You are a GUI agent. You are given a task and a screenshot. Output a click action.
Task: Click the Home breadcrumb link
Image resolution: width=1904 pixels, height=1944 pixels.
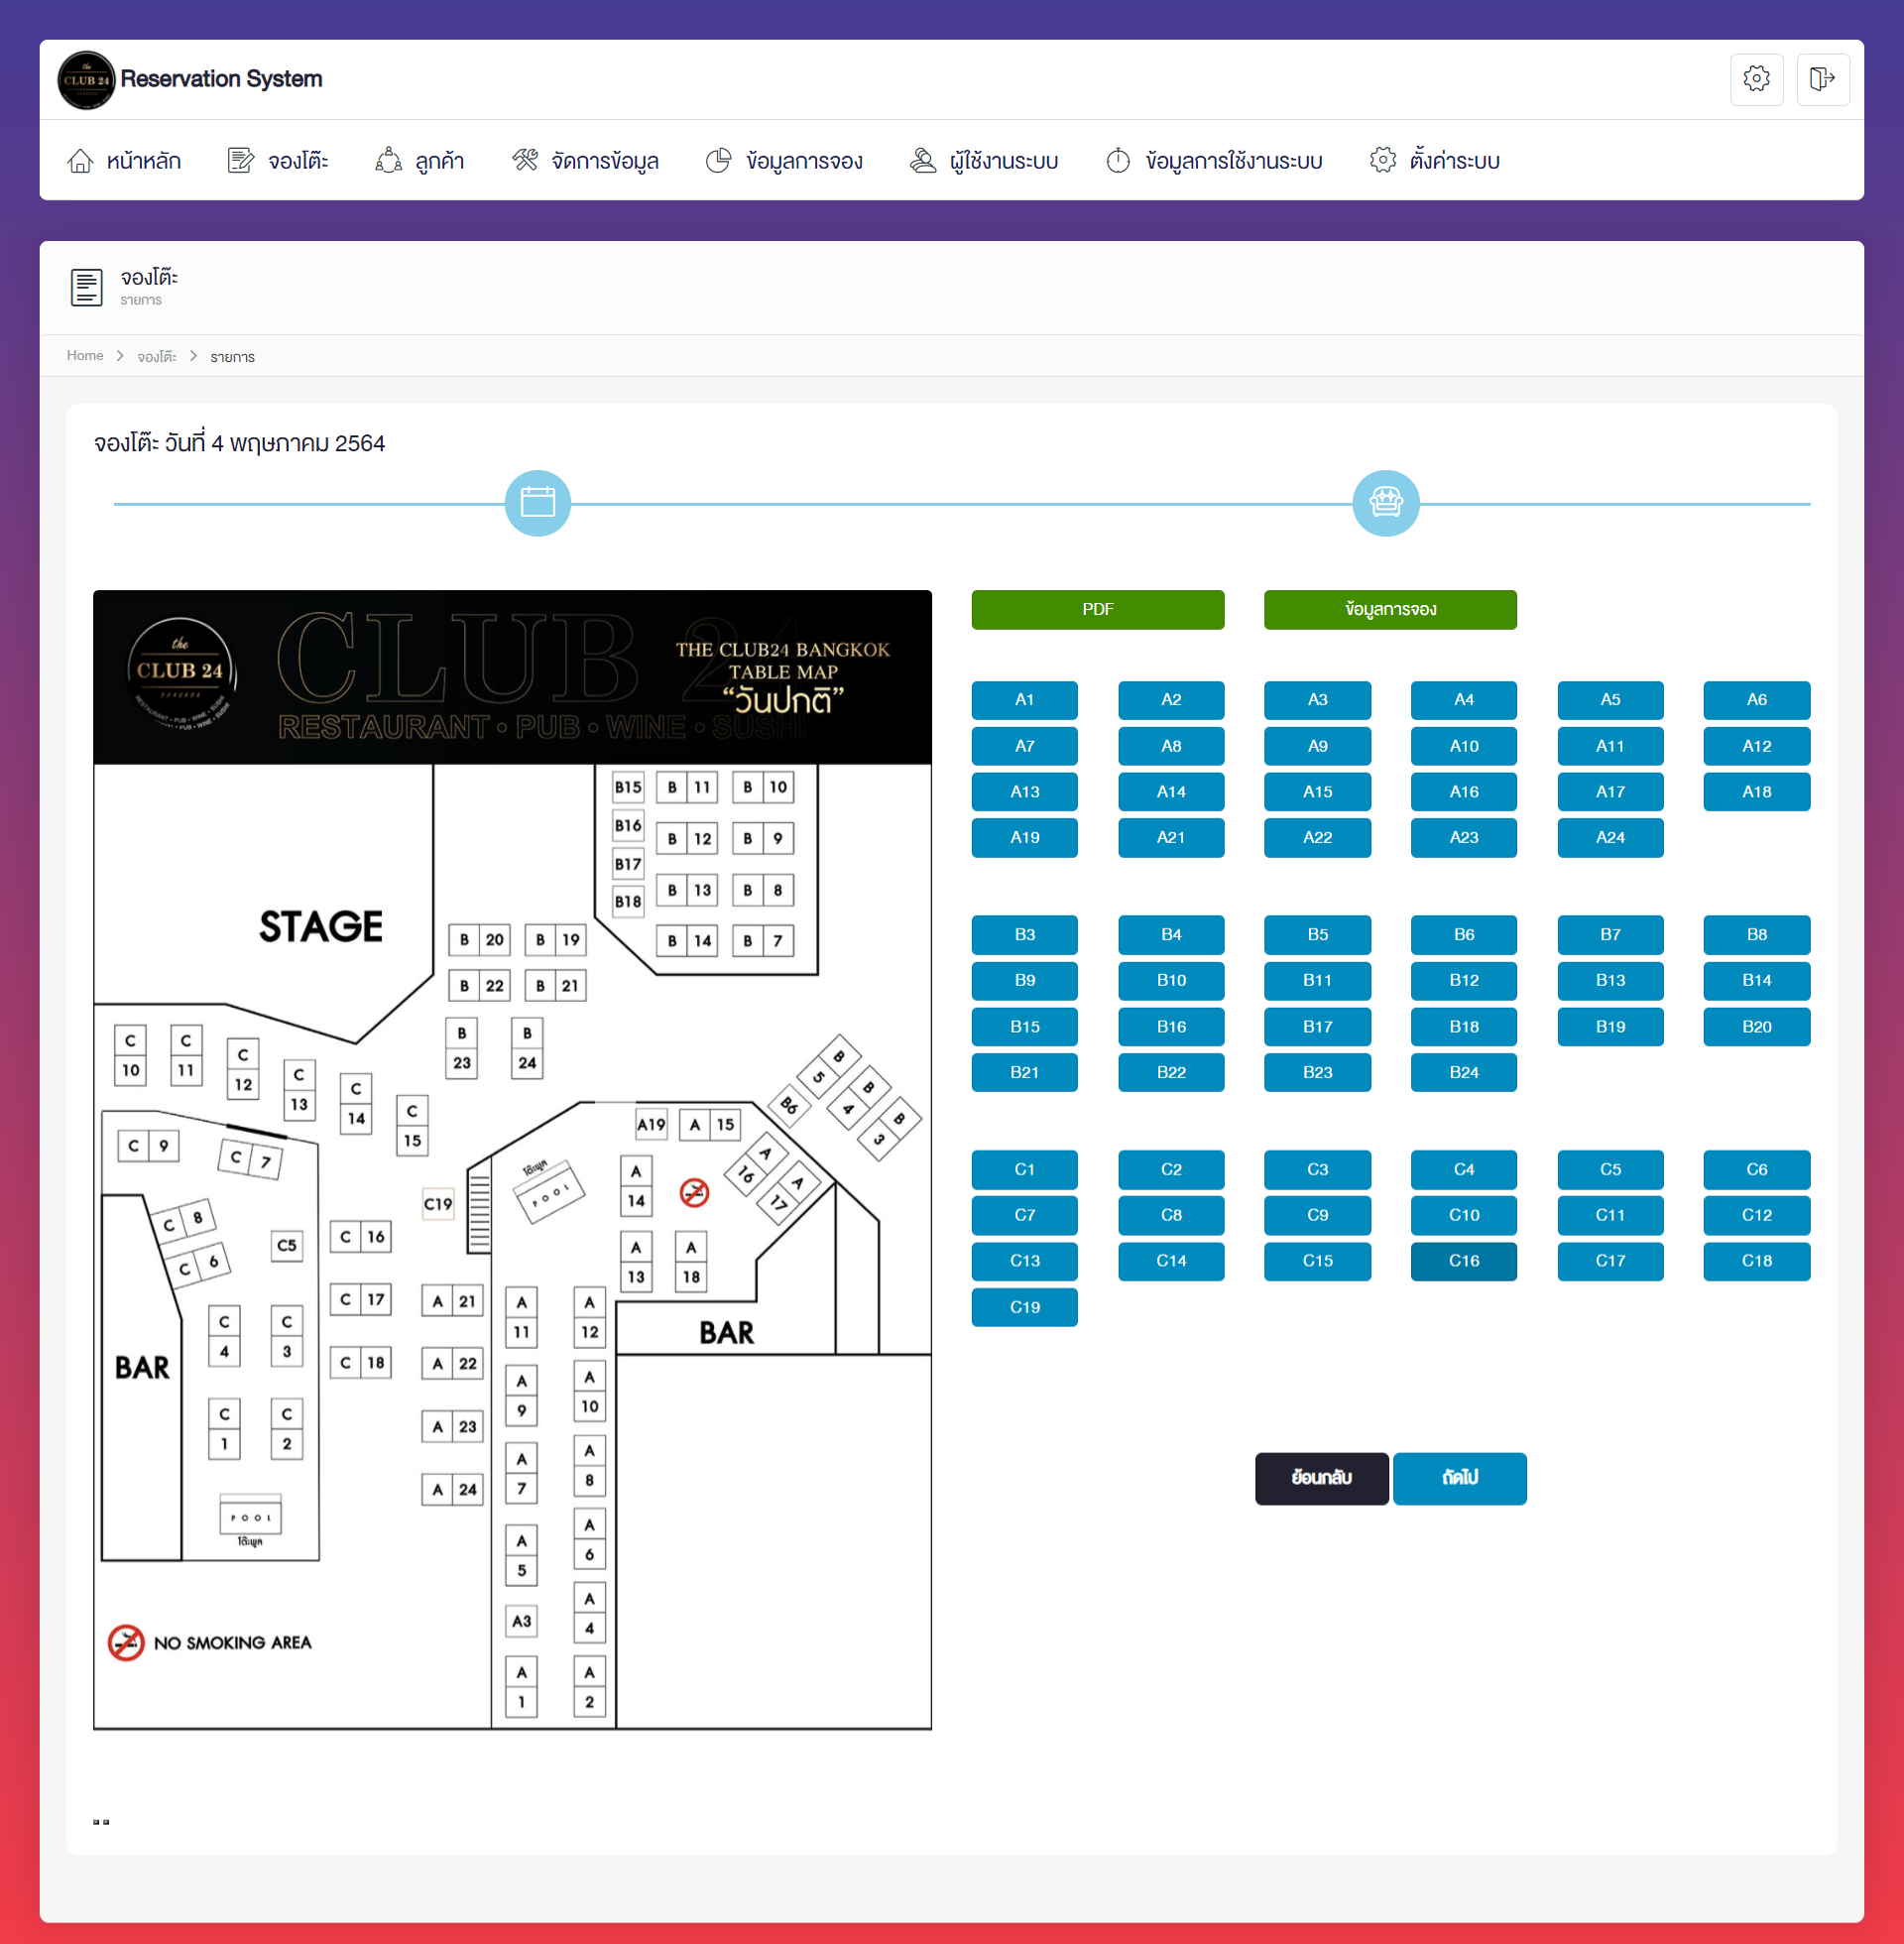coord(85,356)
